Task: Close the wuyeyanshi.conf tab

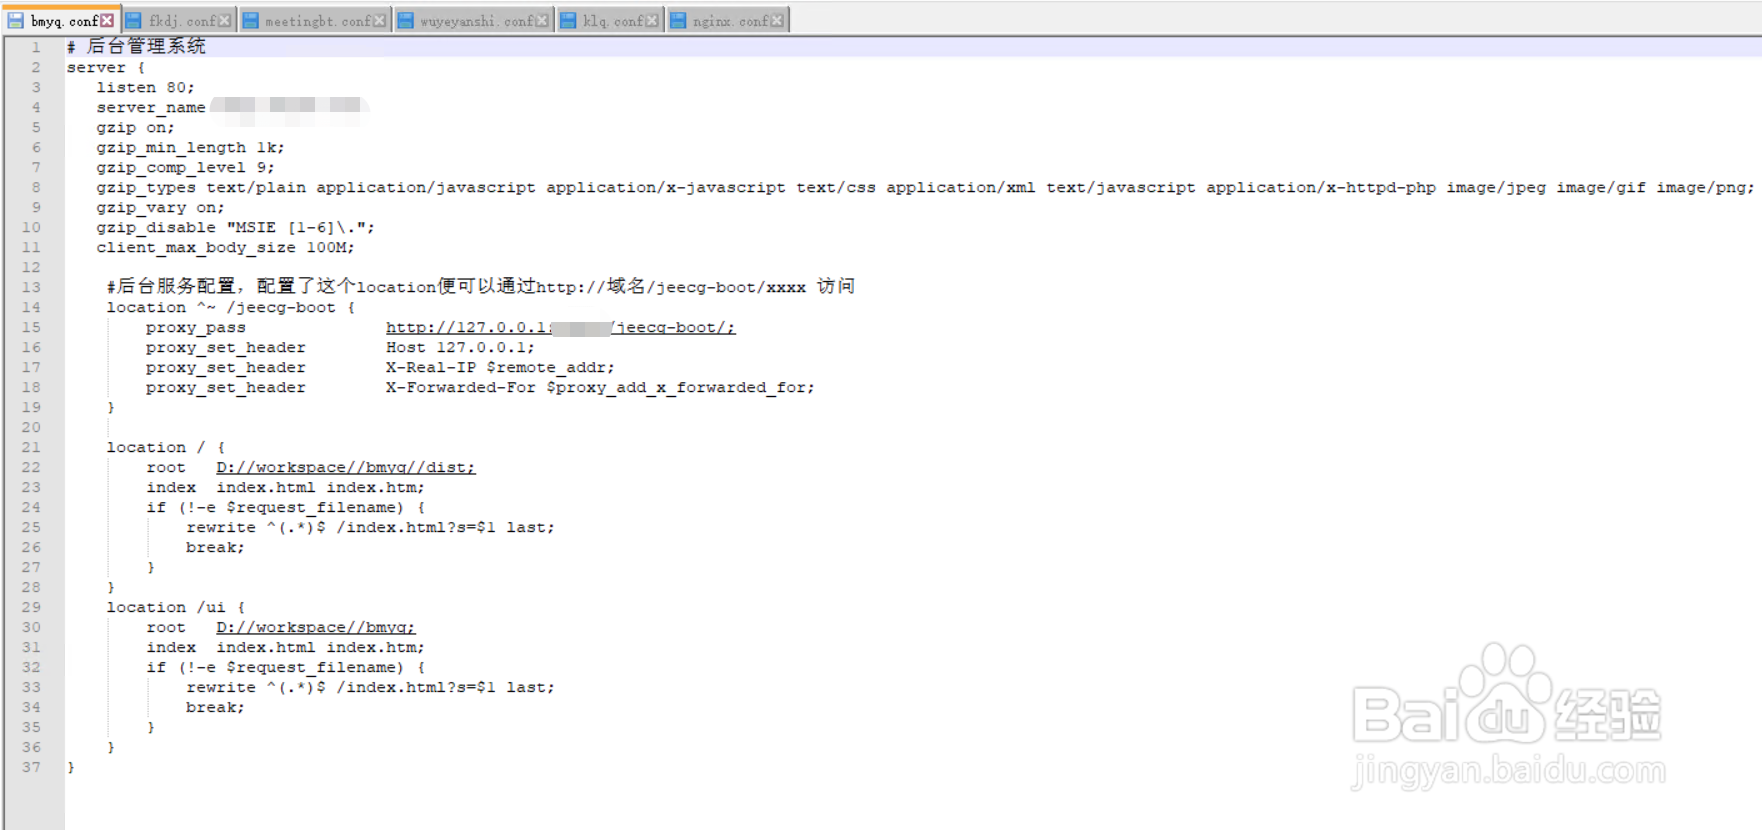Action: point(542,20)
